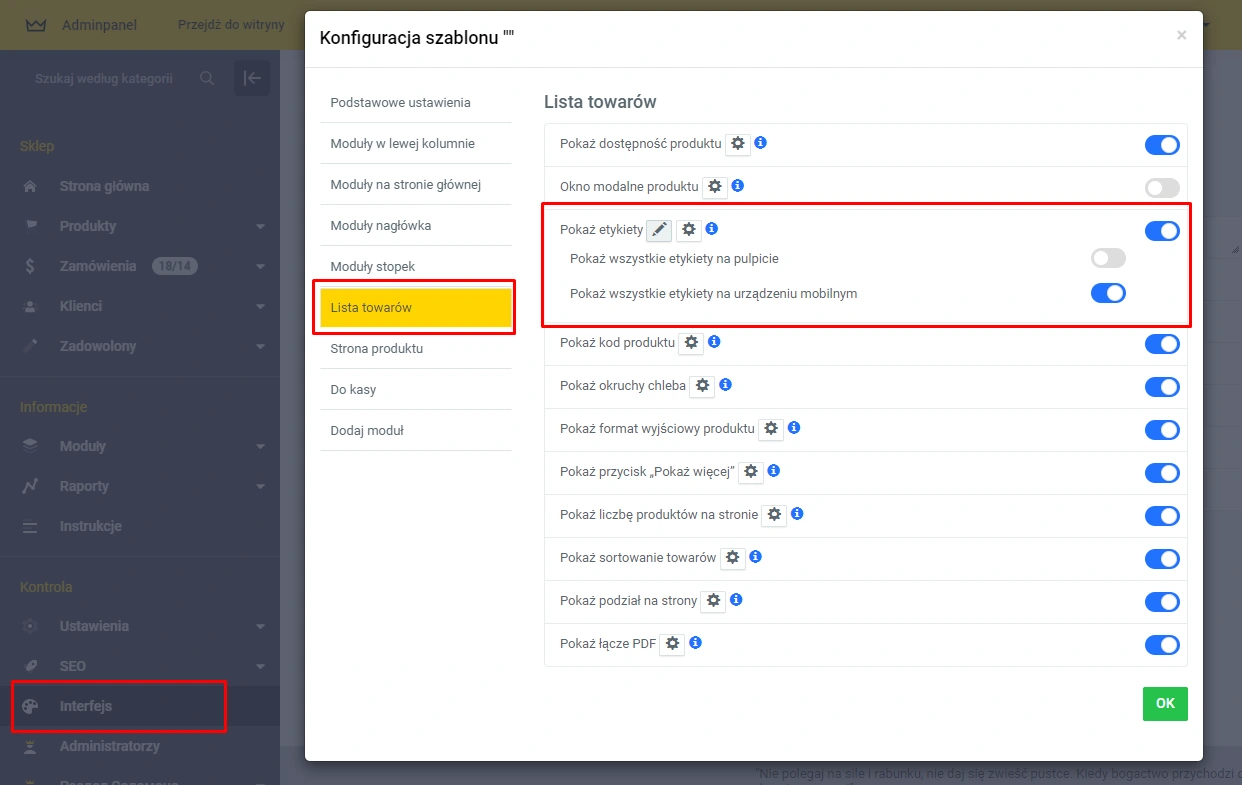
Task: Open gear settings for Pokaż kod produktu
Action: (x=691, y=343)
